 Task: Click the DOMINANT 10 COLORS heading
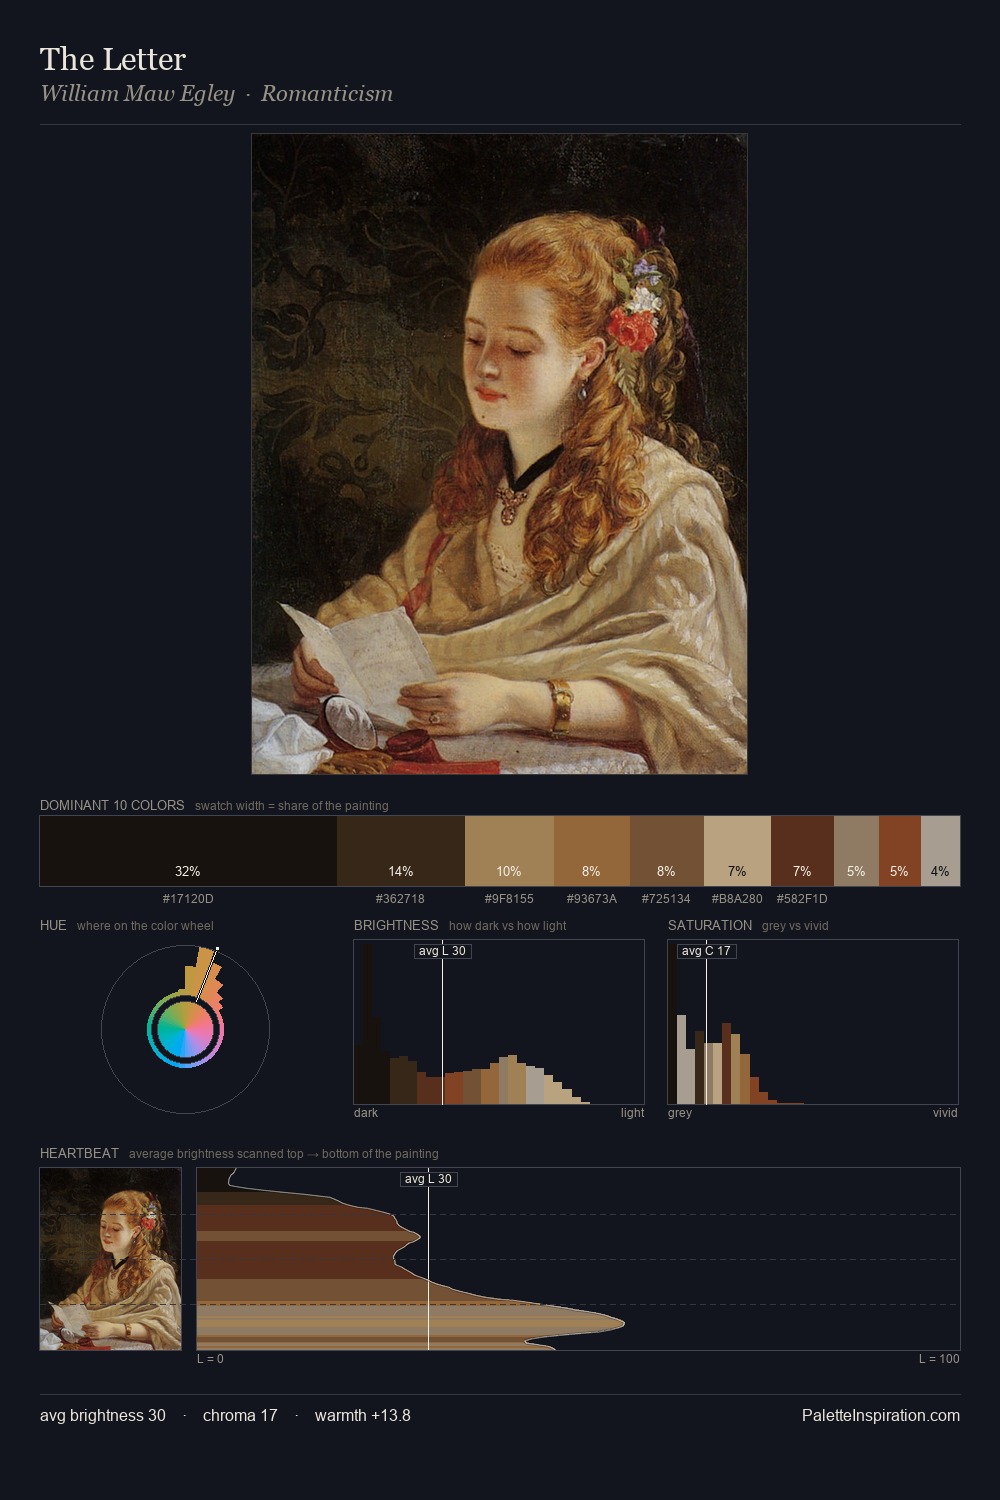point(112,805)
